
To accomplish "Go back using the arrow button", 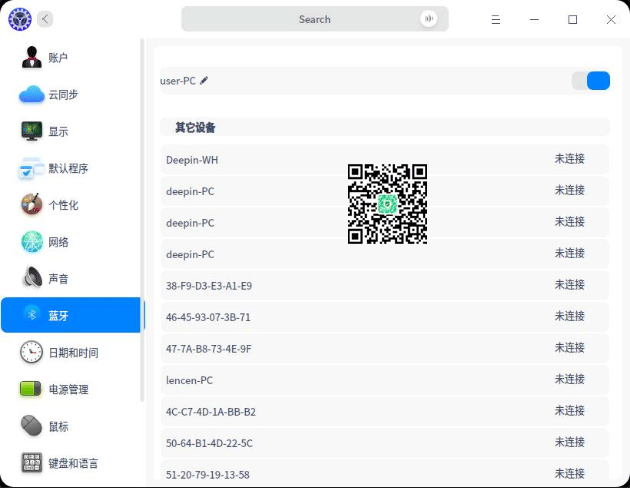I will click(x=45, y=19).
